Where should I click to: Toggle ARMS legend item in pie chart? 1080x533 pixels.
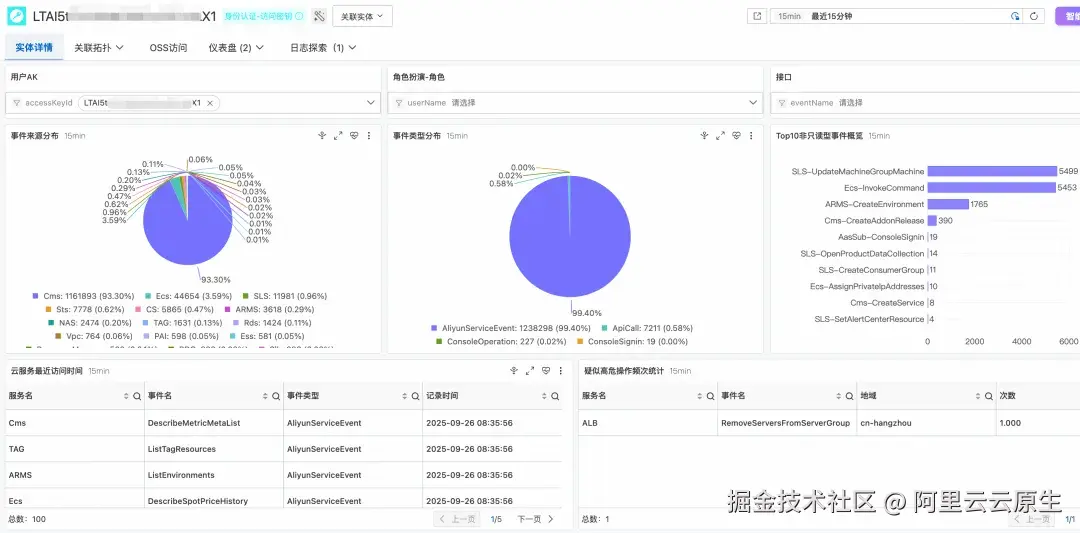pos(271,309)
